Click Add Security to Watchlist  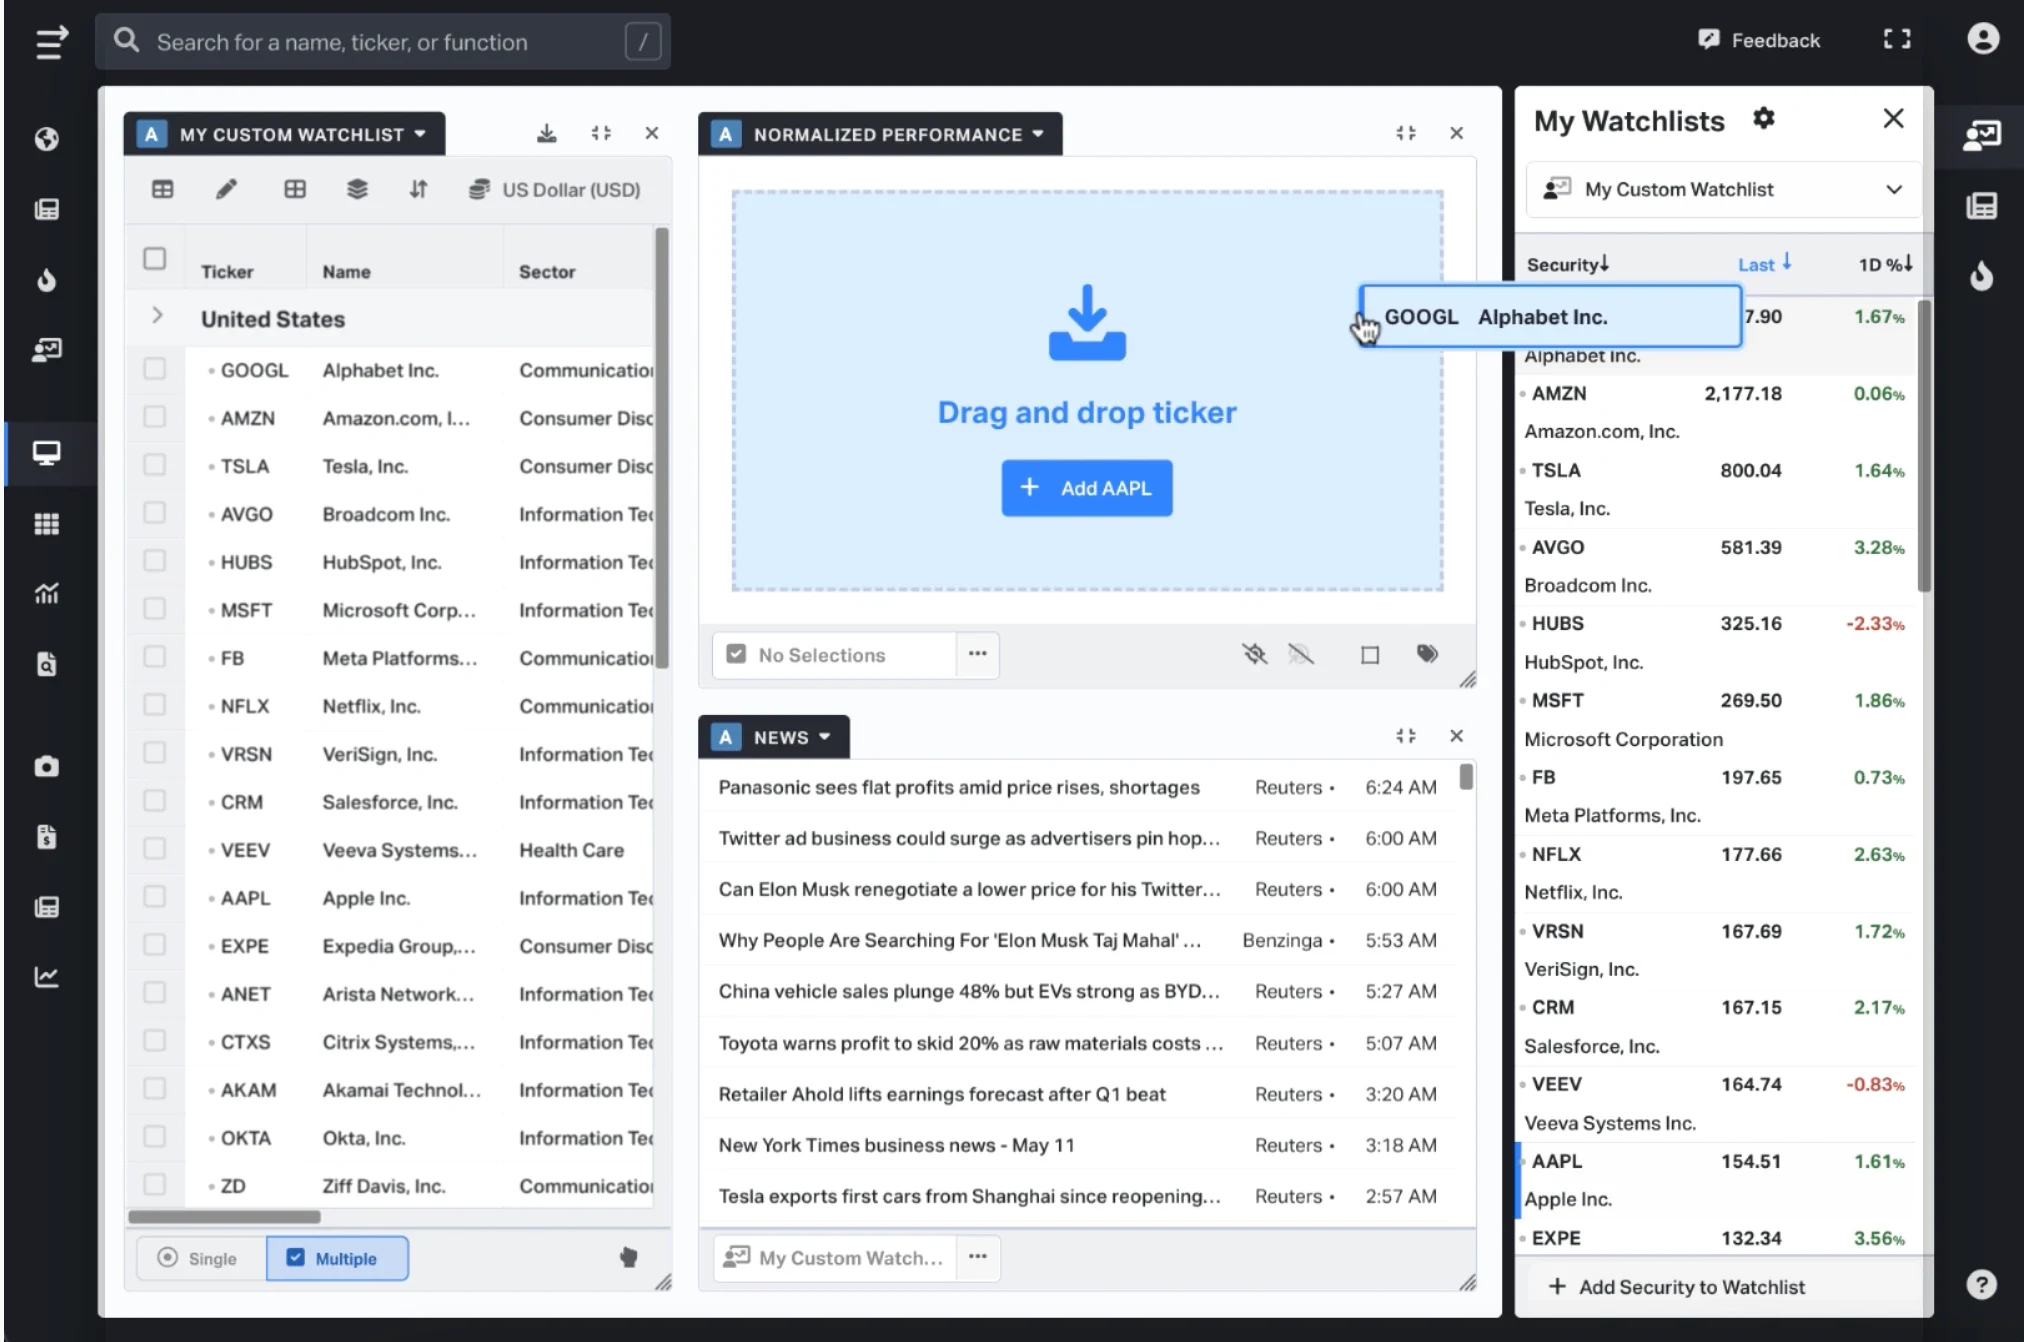click(1677, 1287)
